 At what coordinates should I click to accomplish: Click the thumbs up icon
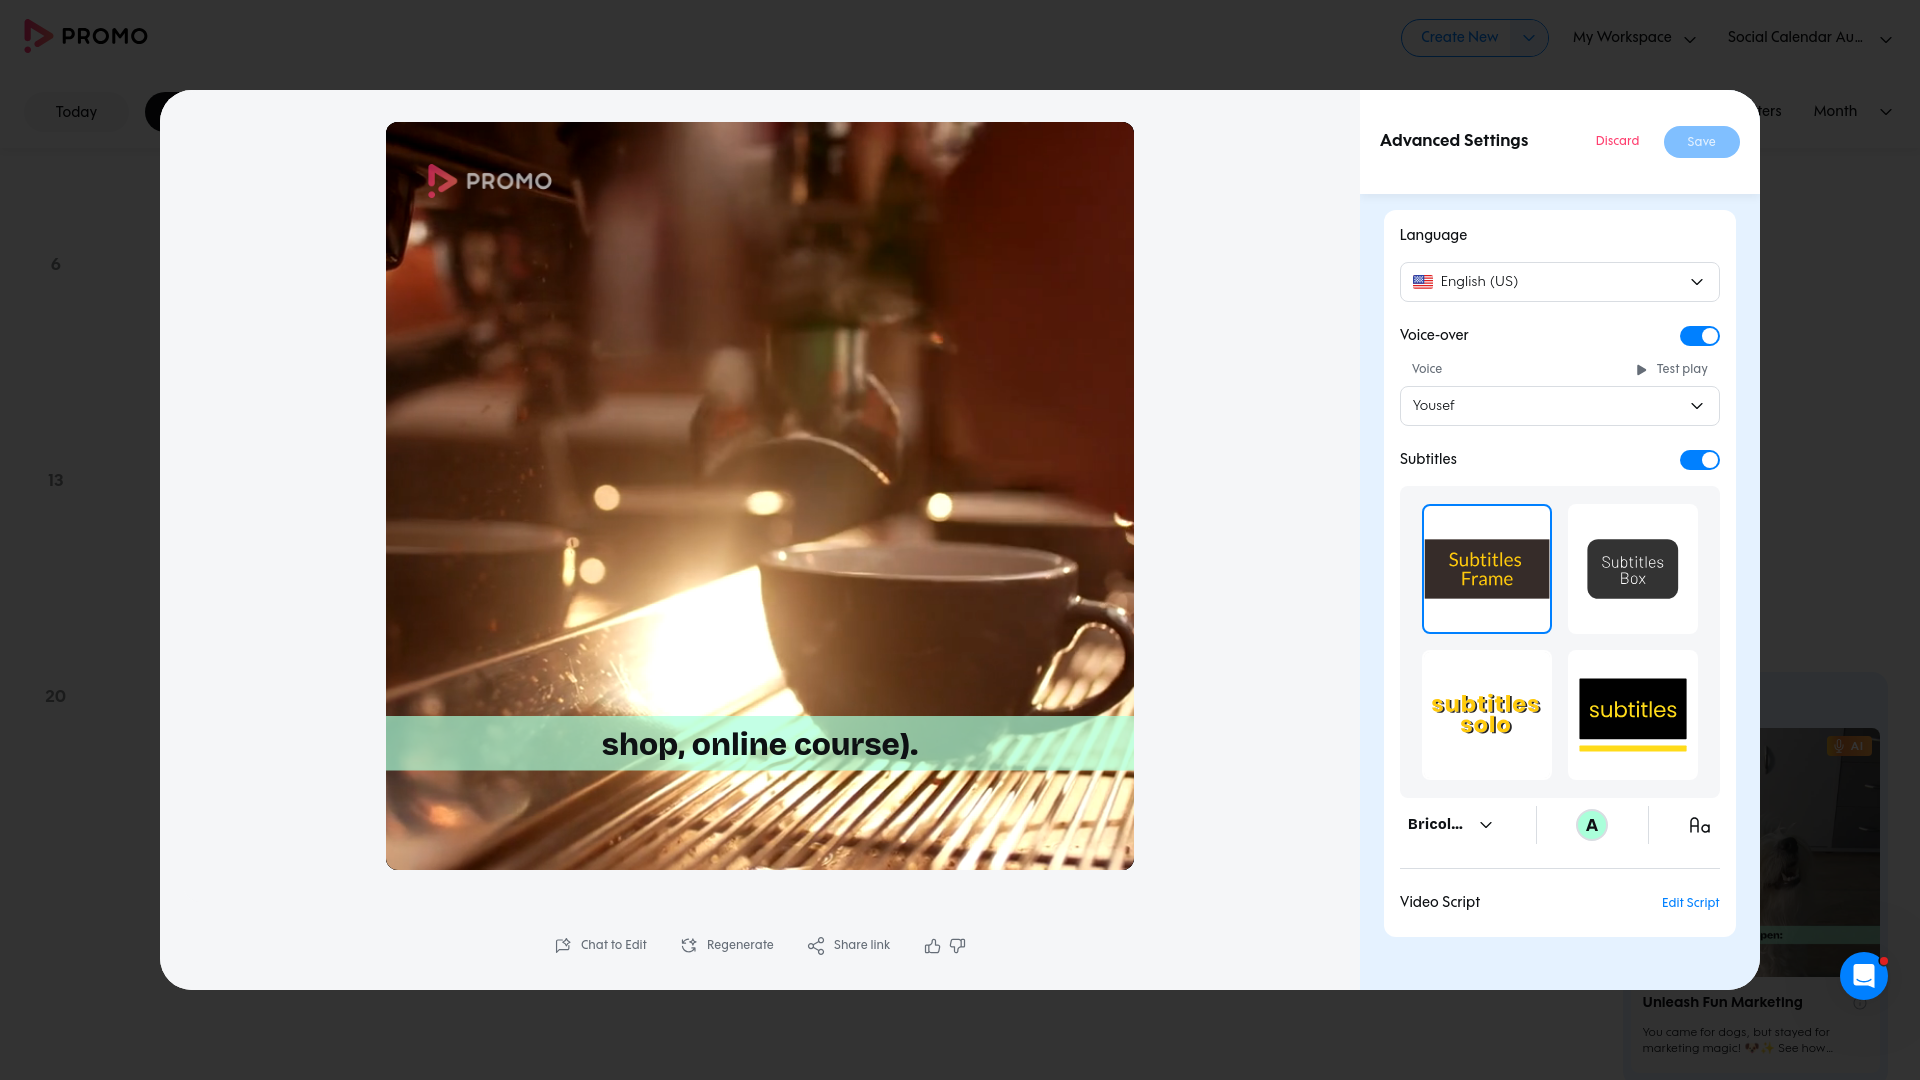tap(932, 946)
